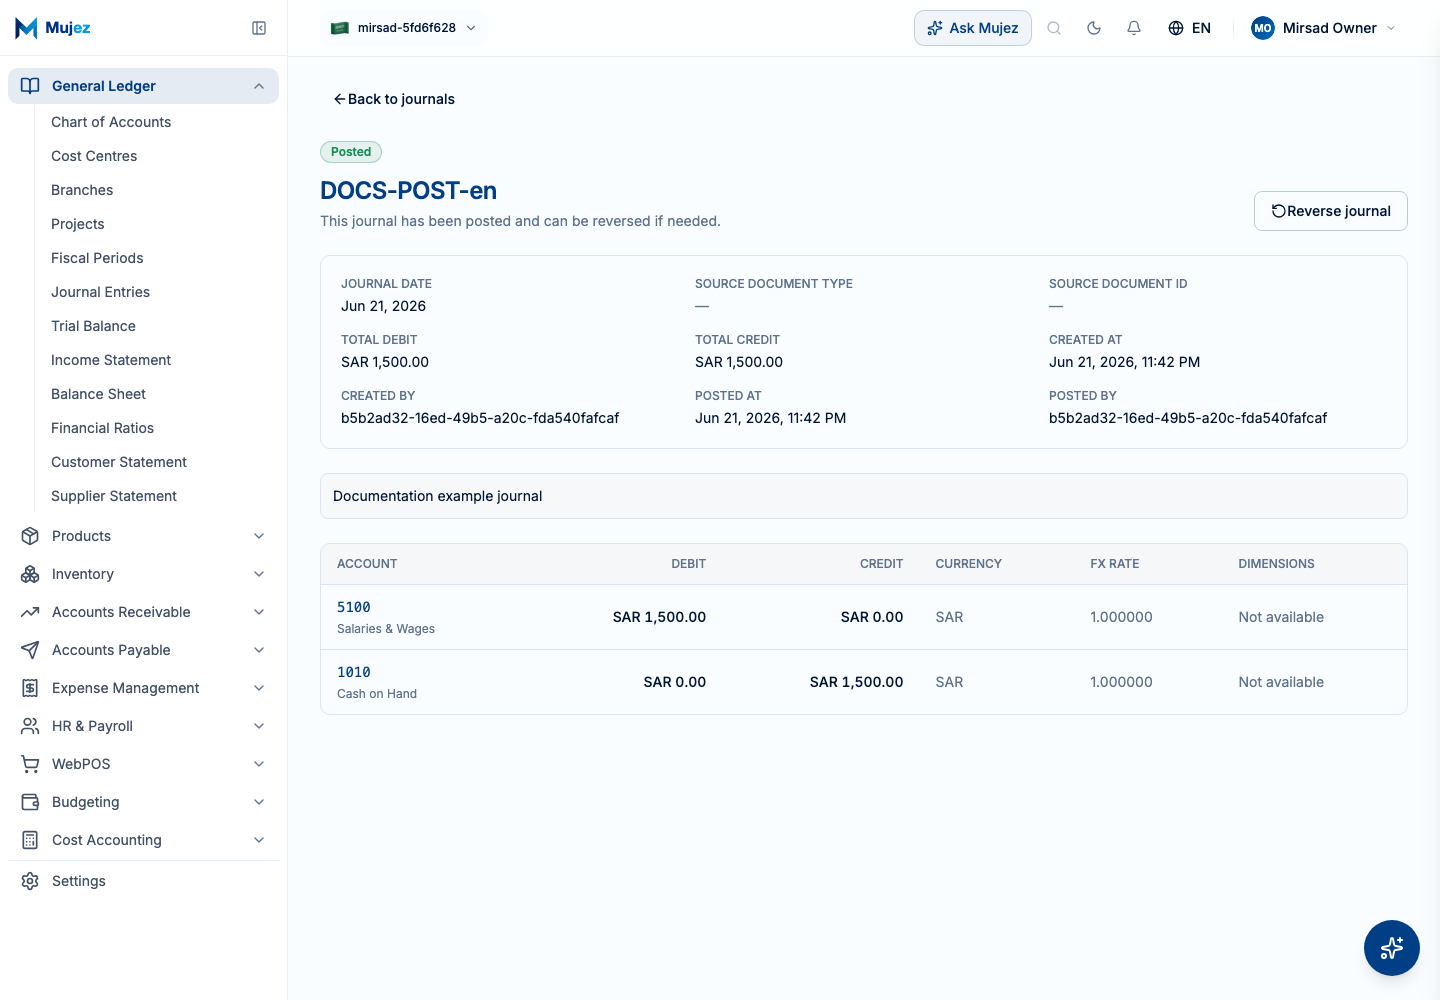Go to Fiscal Periods
The width and height of the screenshot is (1440, 1000).
click(97, 258)
